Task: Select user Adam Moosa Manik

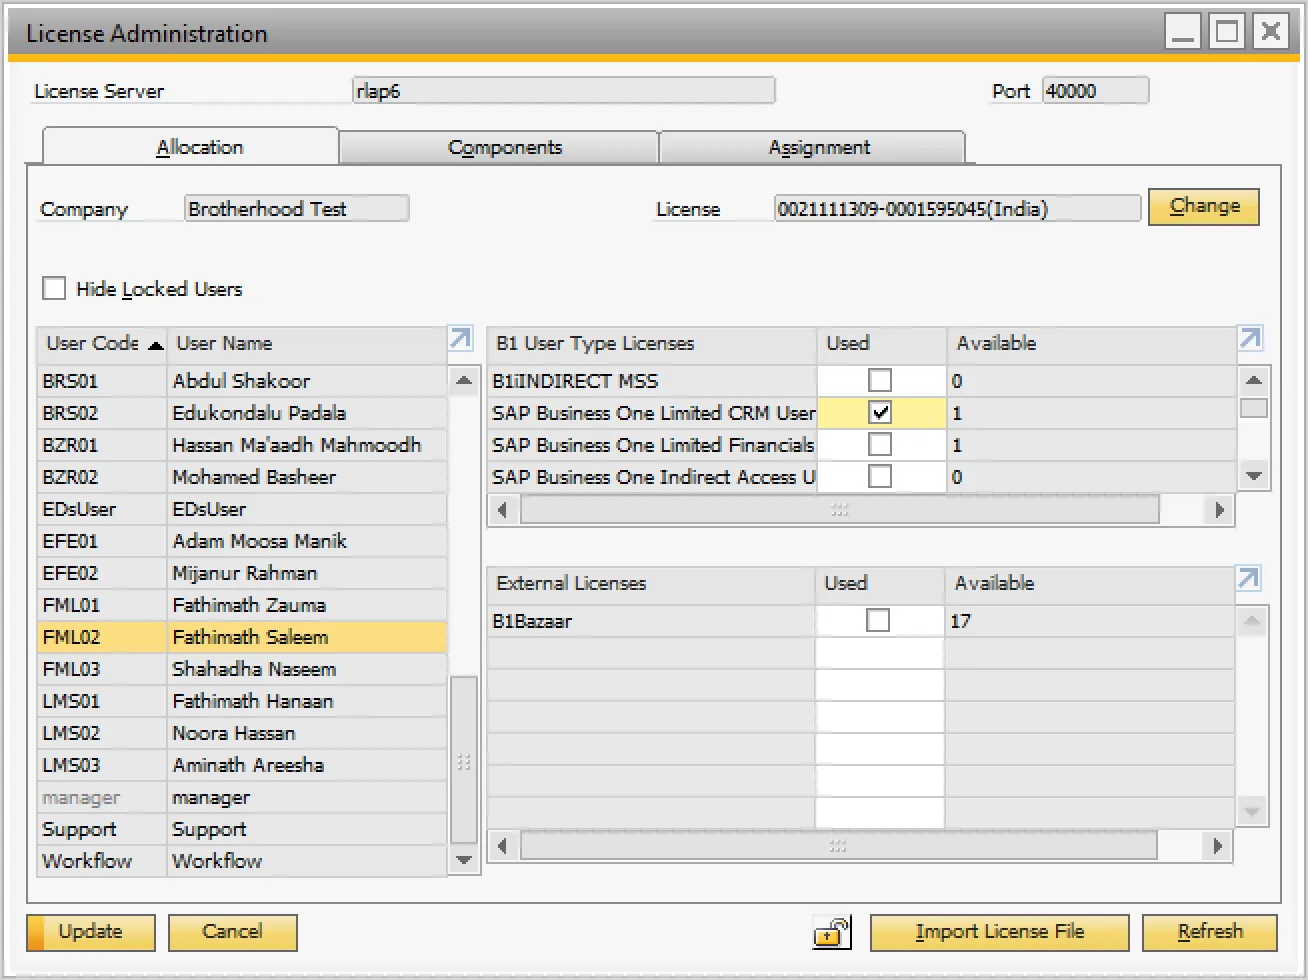Action: coord(242,541)
